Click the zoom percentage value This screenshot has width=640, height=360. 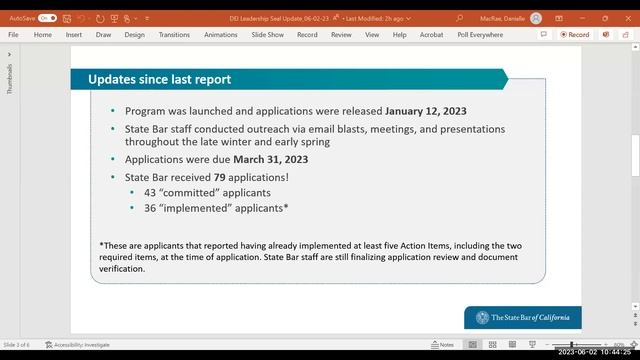619,345
